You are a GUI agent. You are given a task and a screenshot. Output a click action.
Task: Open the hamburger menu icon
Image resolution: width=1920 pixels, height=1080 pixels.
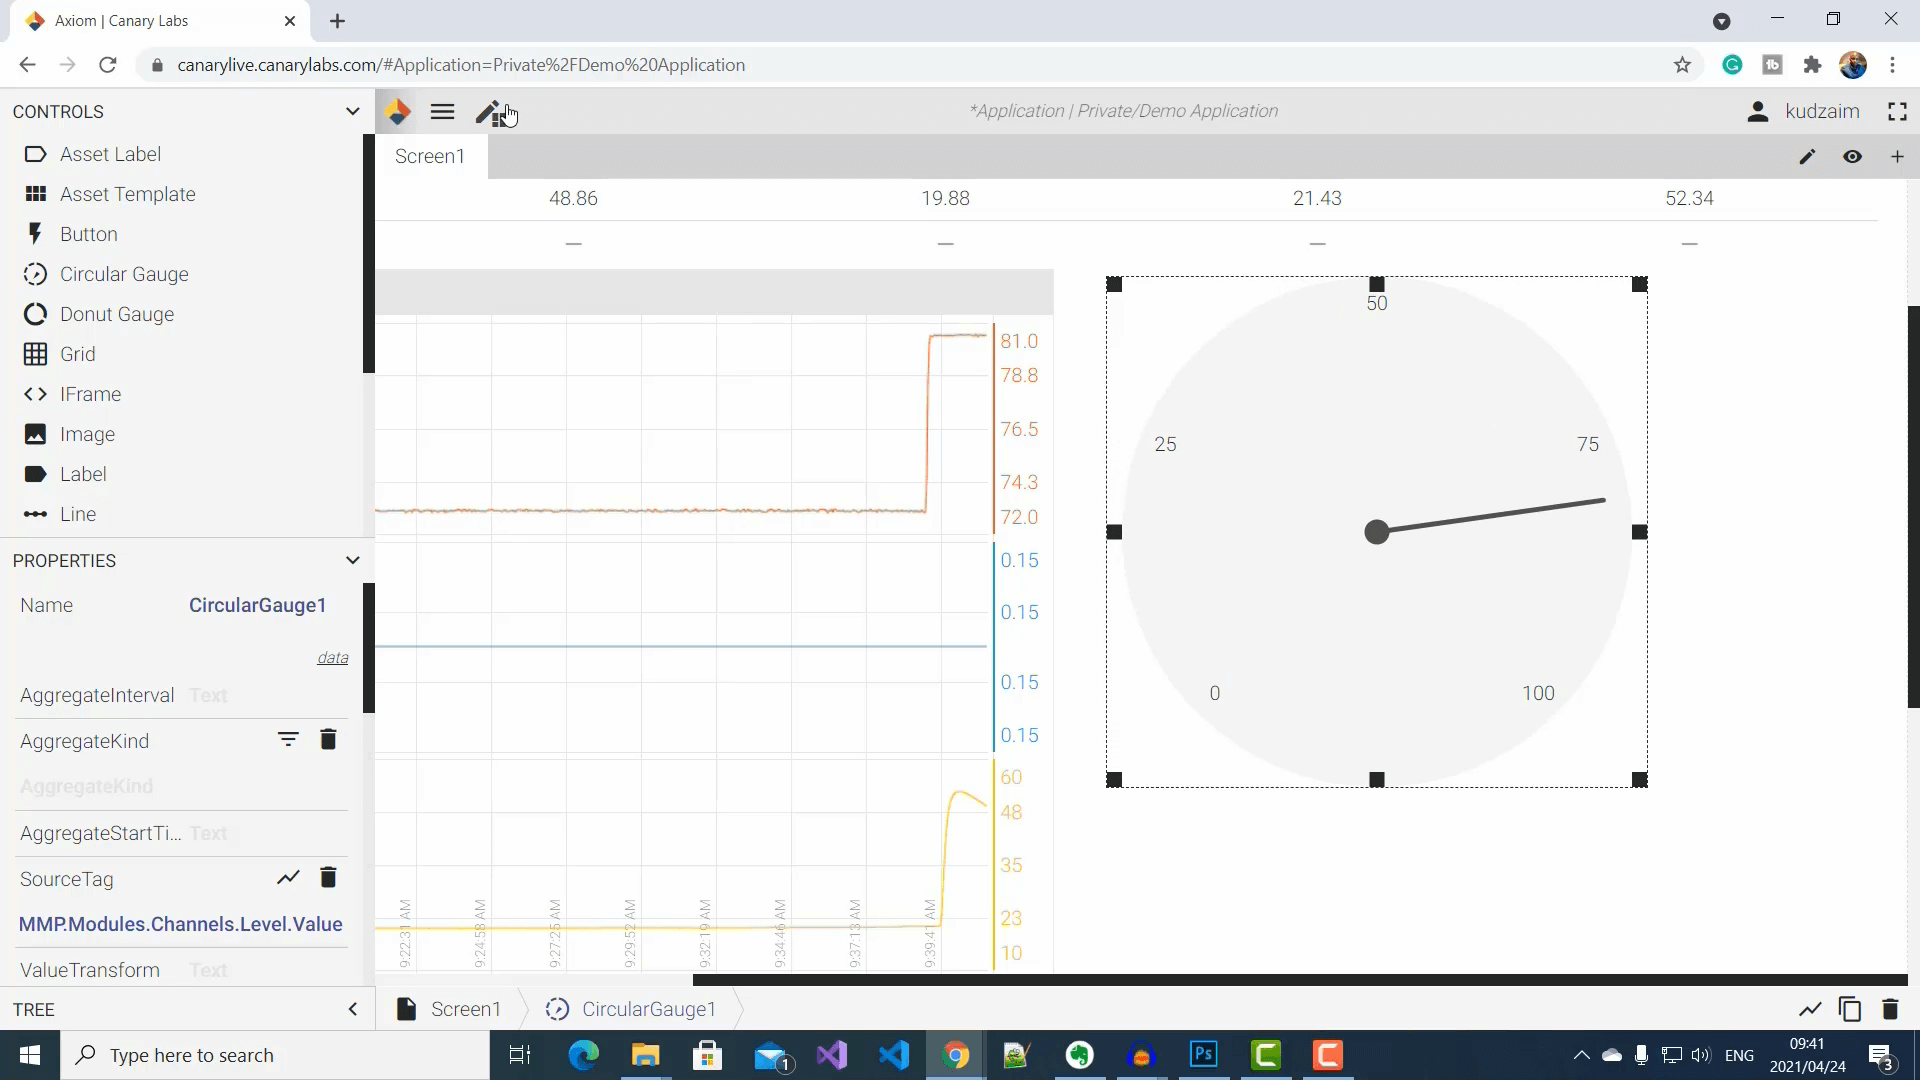click(x=443, y=112)
